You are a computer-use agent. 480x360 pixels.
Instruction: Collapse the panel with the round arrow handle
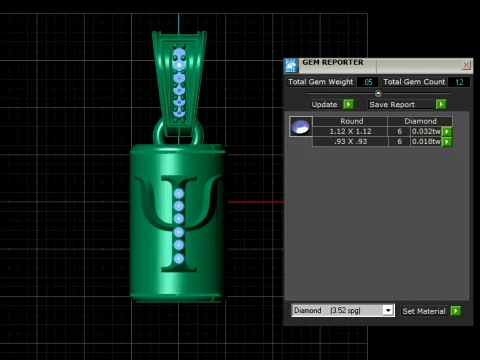pos(378,93)
